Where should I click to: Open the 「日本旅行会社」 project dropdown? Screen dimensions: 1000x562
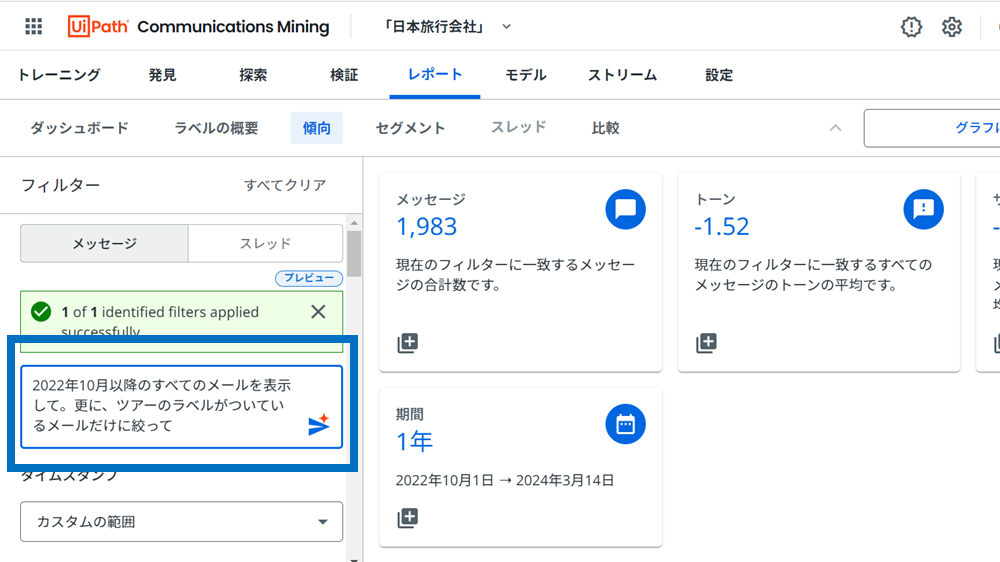tap(447, 27)
